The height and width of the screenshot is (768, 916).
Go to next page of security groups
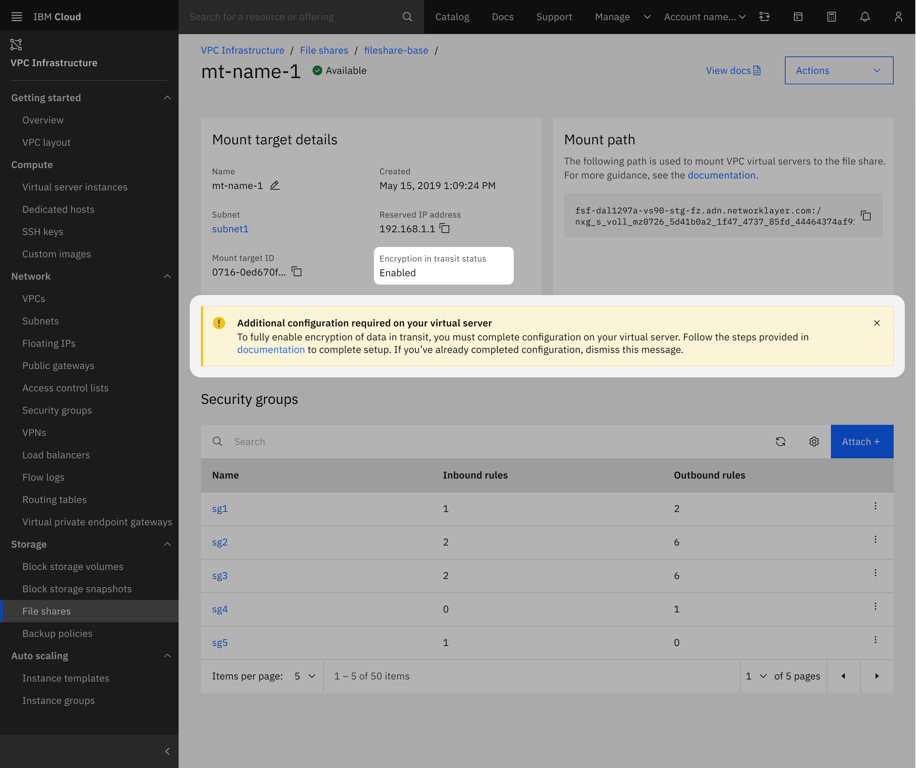[x=877, y=677]
